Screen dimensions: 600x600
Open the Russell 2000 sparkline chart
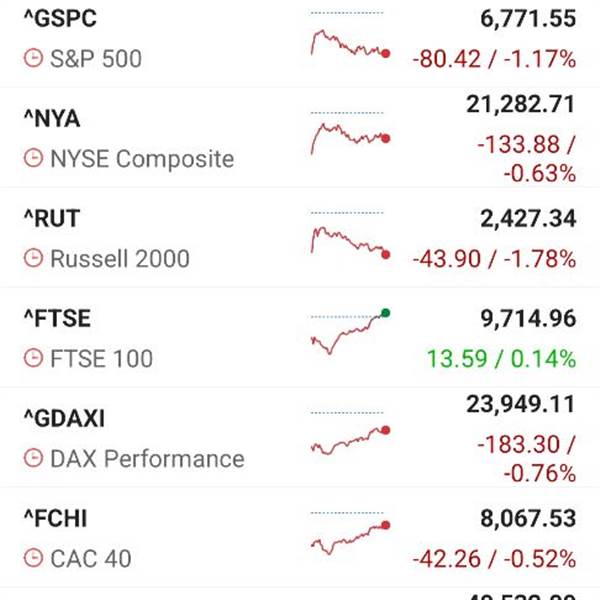pyautogui.click(x=348, y=240)
